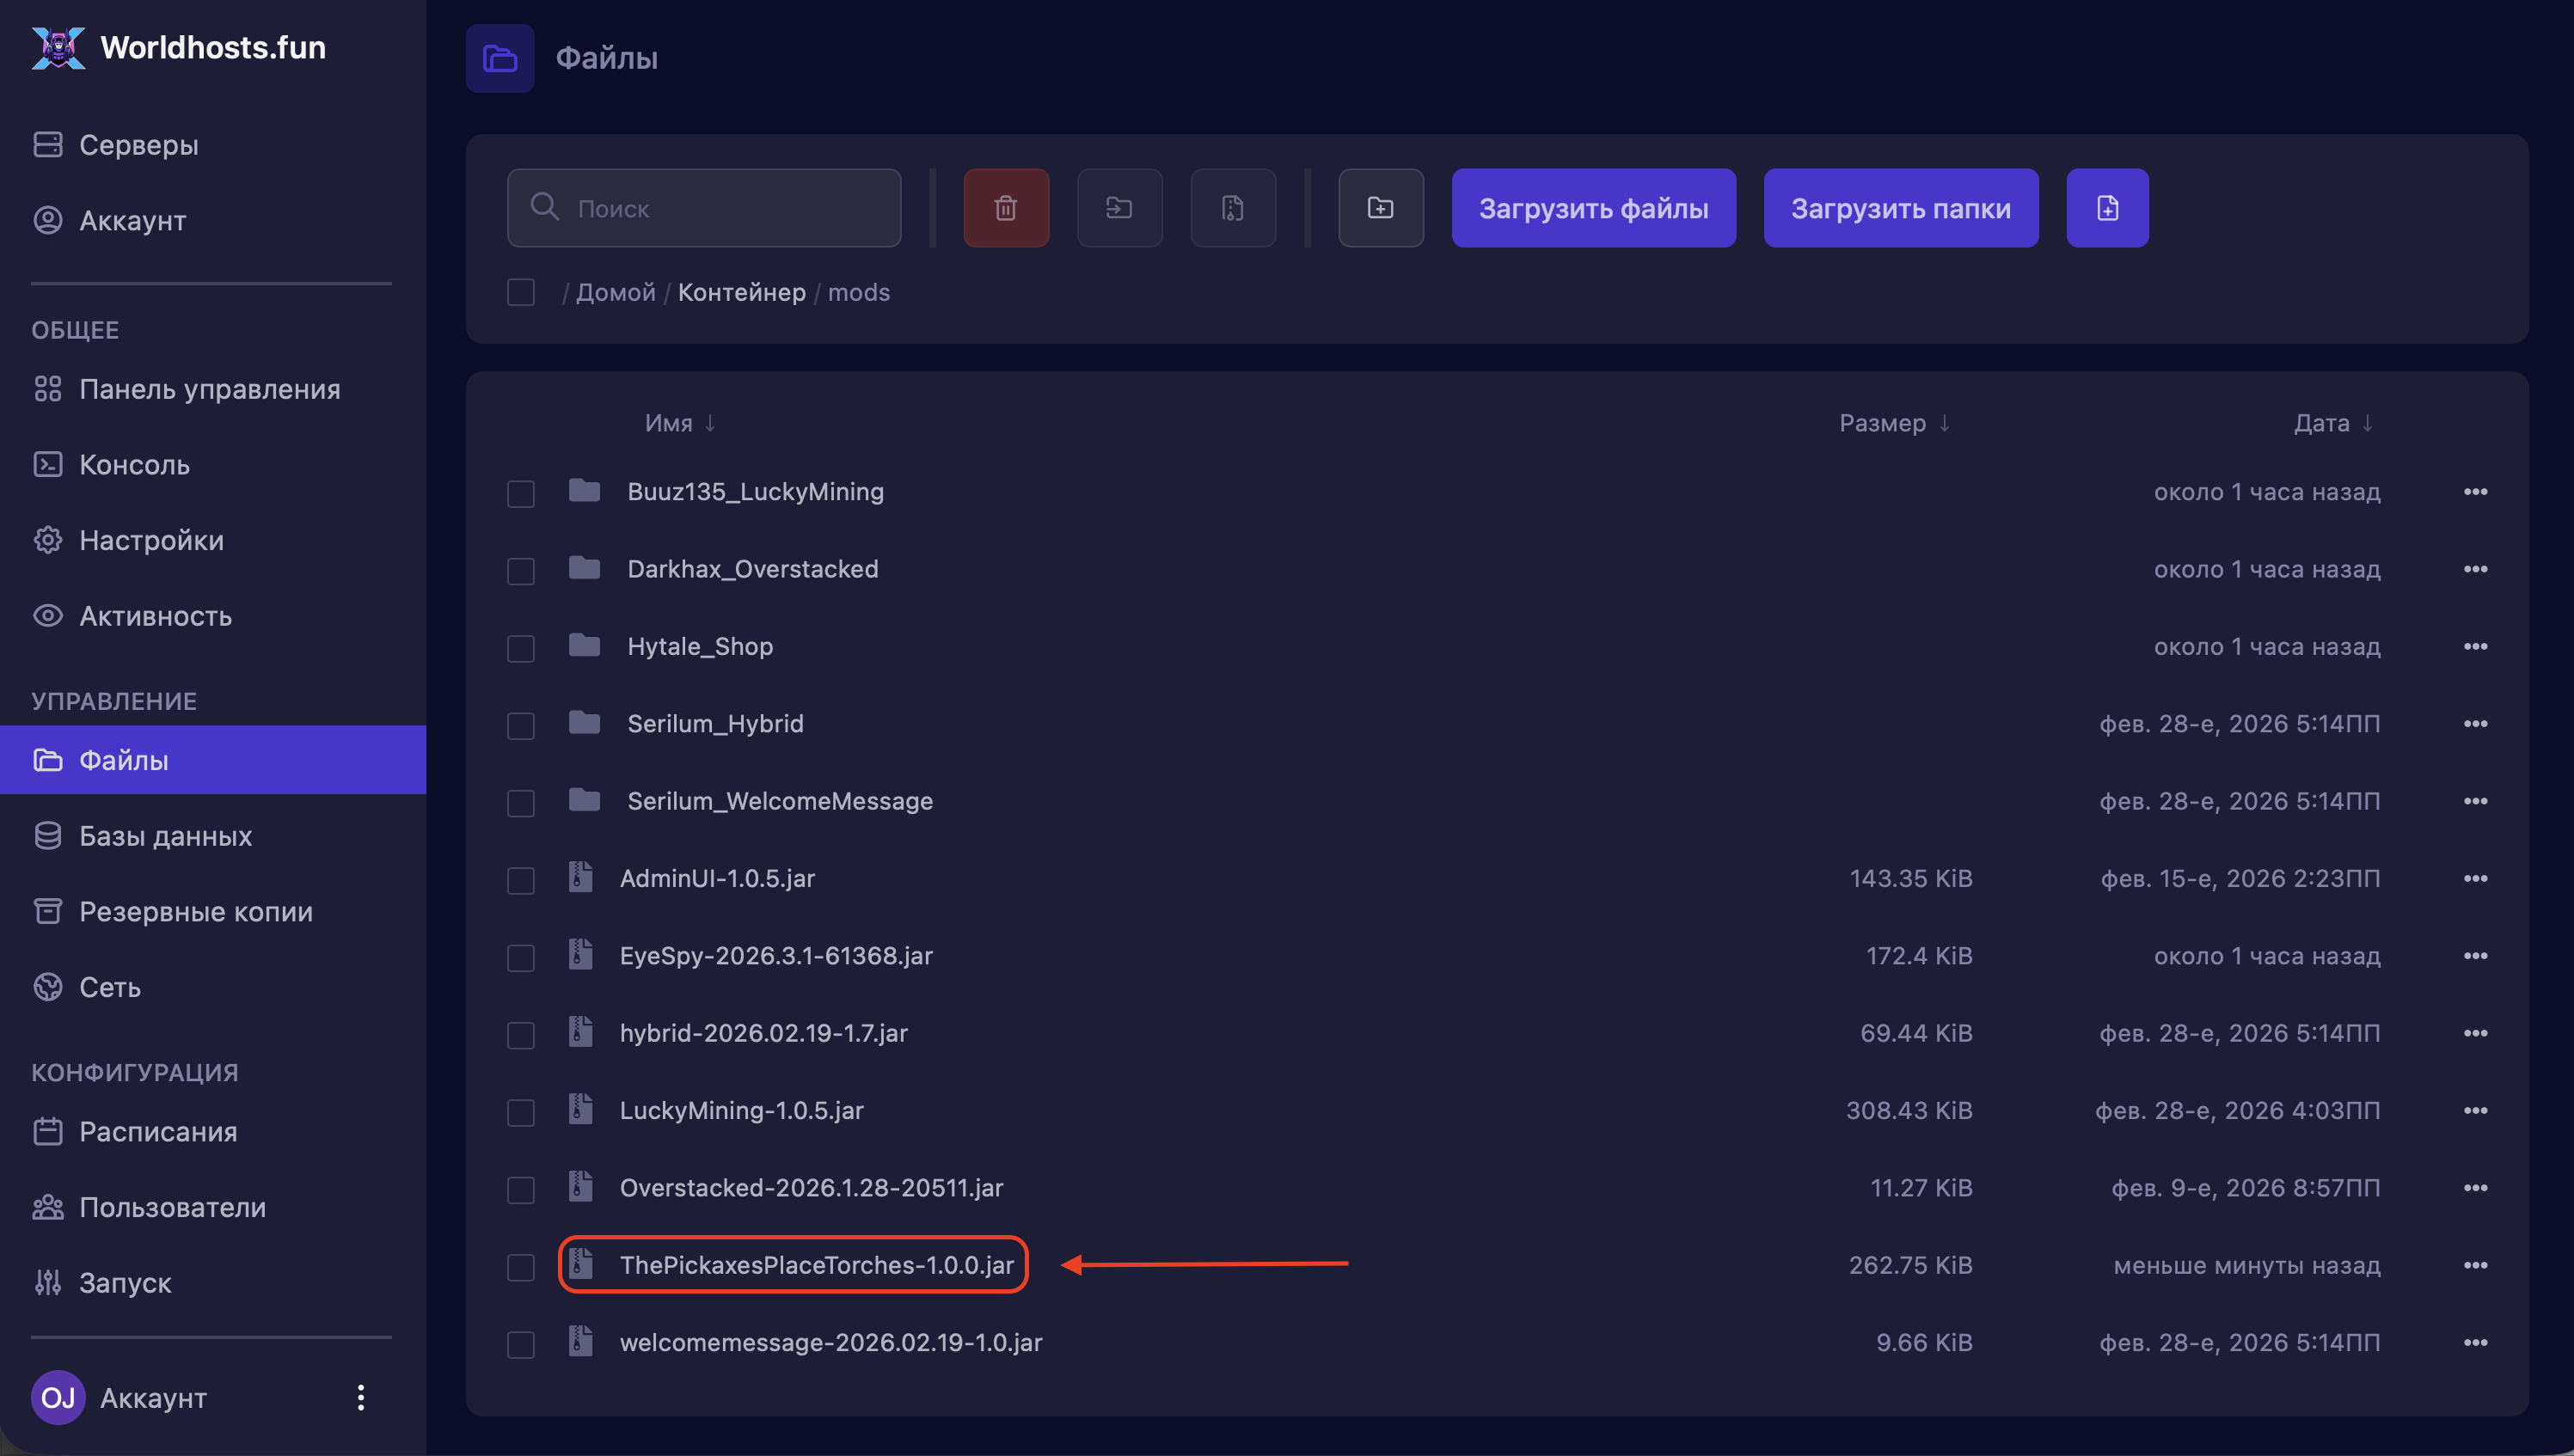Click the Worldhosts.fun logo icon
This screenshot has height=1456, width=2574.
point(58,47)
